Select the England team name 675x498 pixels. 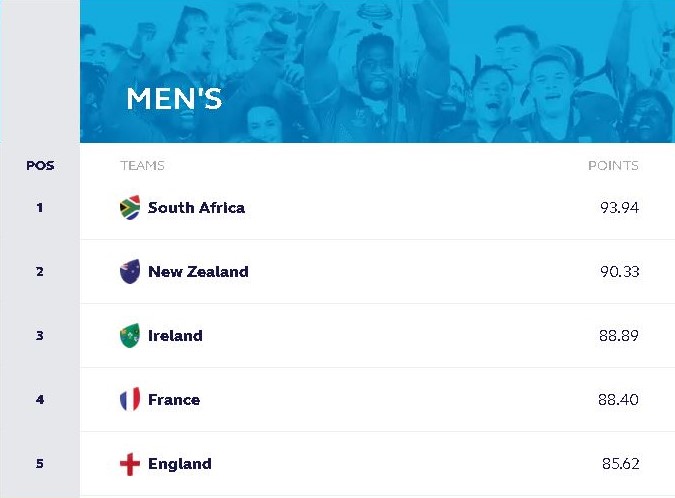pyautogui.click(x=180, y=464)
